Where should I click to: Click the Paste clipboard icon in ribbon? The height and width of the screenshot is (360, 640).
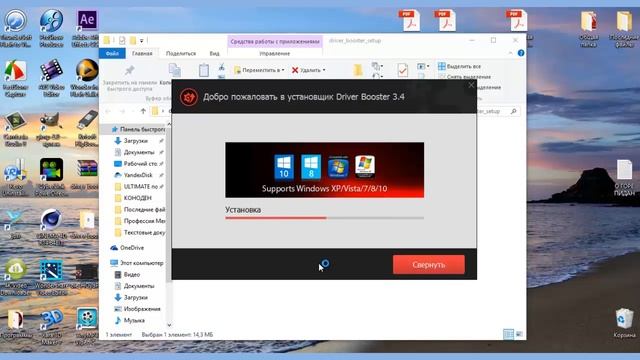(x=204, y=70)
